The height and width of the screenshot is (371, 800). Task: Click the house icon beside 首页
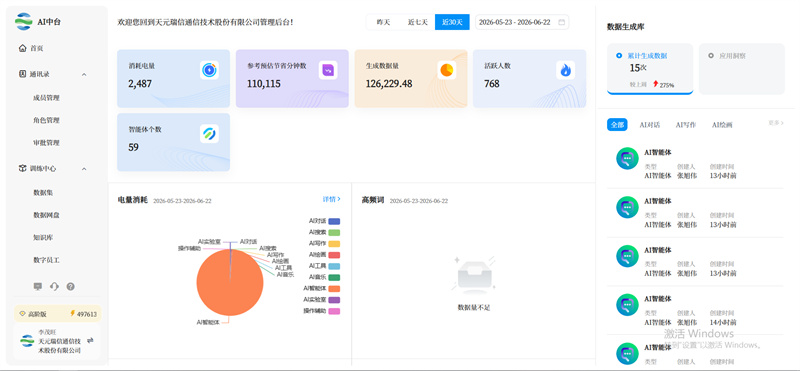point(22,48)
